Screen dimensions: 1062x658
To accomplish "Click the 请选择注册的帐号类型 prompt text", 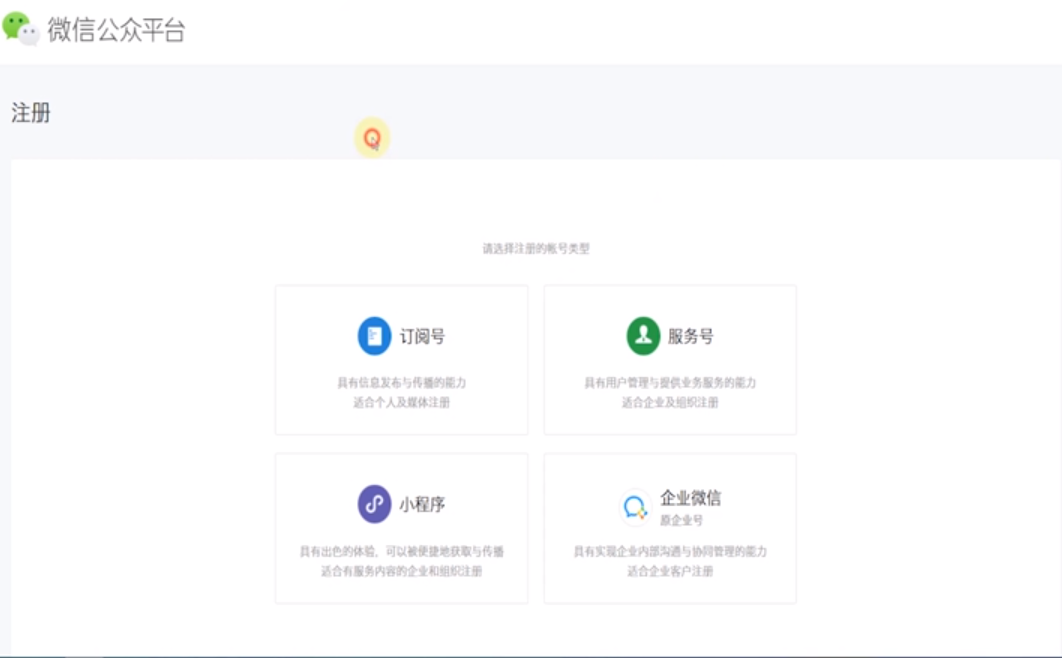I will 536,248.
